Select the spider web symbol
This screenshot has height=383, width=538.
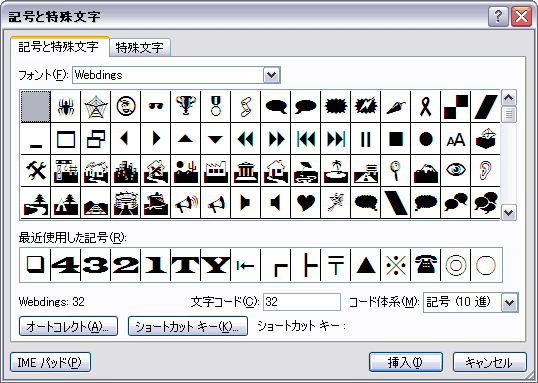click(x=96, y=106)
